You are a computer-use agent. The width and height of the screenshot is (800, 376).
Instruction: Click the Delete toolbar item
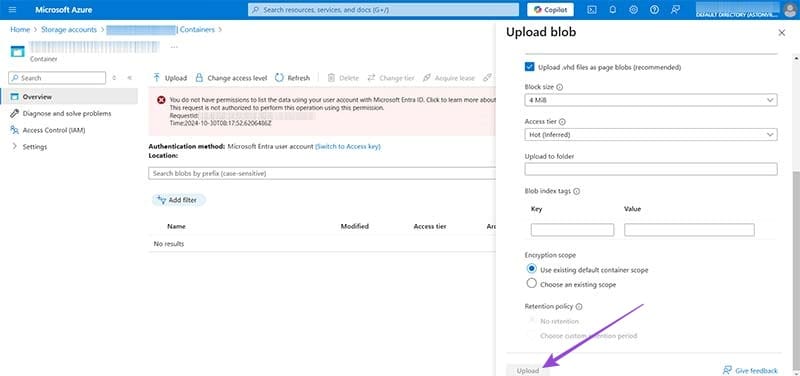pos(343,78)
